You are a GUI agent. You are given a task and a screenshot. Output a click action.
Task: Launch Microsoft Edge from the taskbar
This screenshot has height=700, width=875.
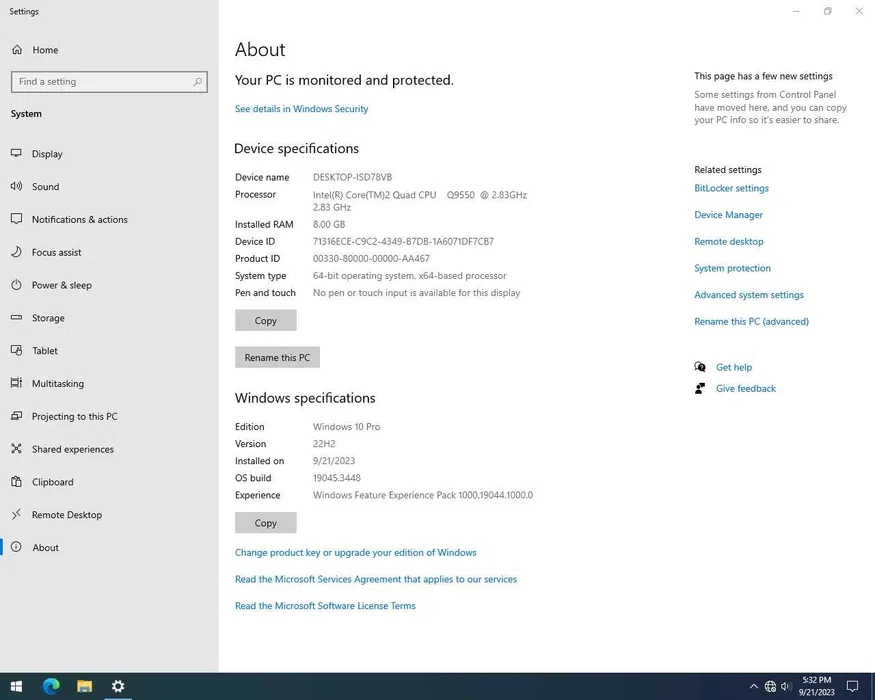click(51, 686)
